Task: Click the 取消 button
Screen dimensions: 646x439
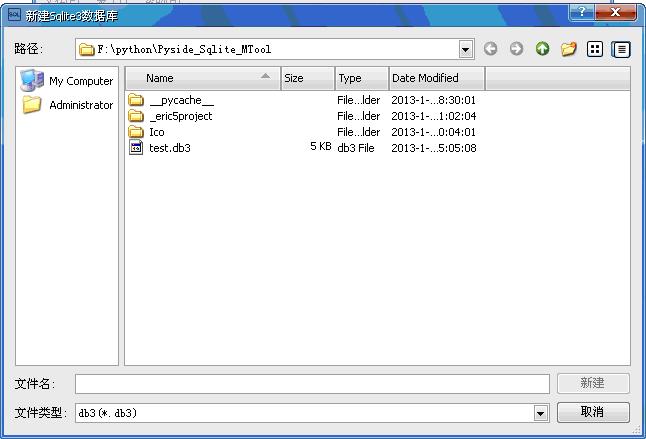Action: point(593,412)
